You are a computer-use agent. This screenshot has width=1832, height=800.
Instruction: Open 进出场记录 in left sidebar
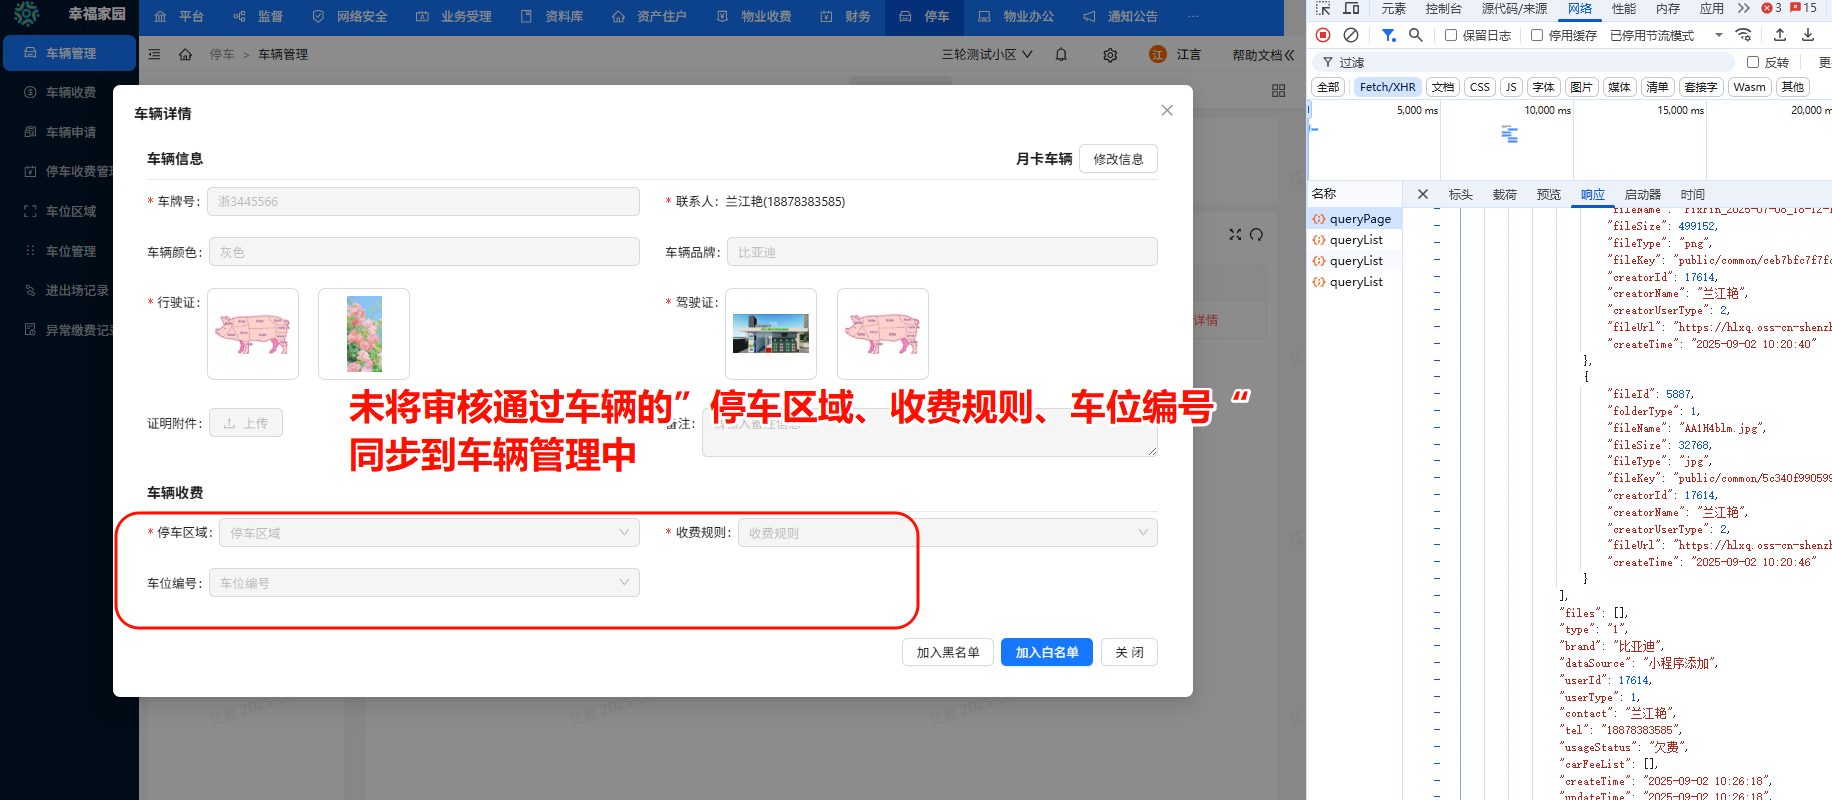click(70, 290)
